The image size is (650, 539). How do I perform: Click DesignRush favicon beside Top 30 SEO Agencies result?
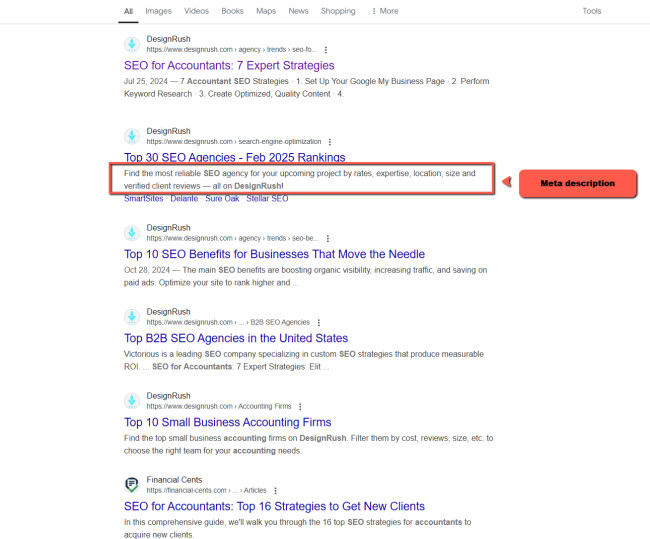tap(132, 136)
